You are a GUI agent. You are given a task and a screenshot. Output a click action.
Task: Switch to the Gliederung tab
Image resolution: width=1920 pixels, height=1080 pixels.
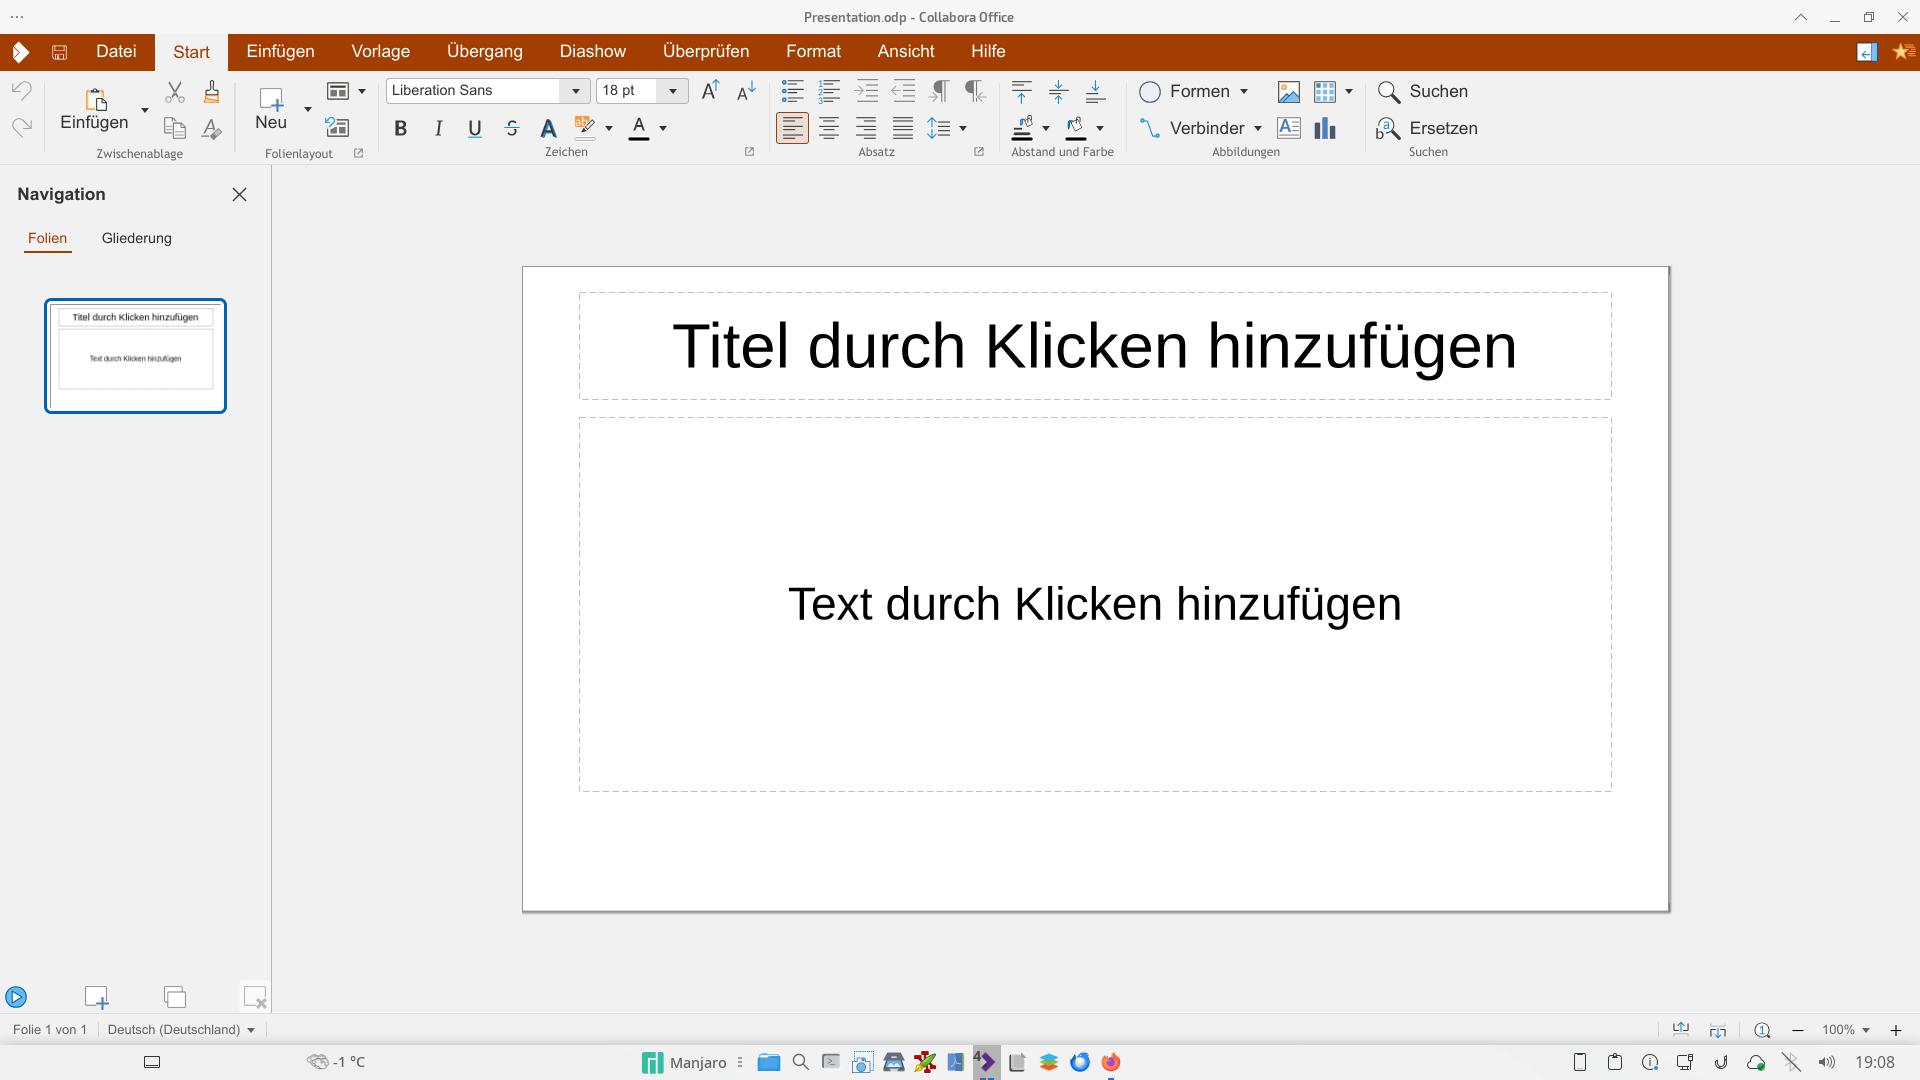[x=137, y=238]
